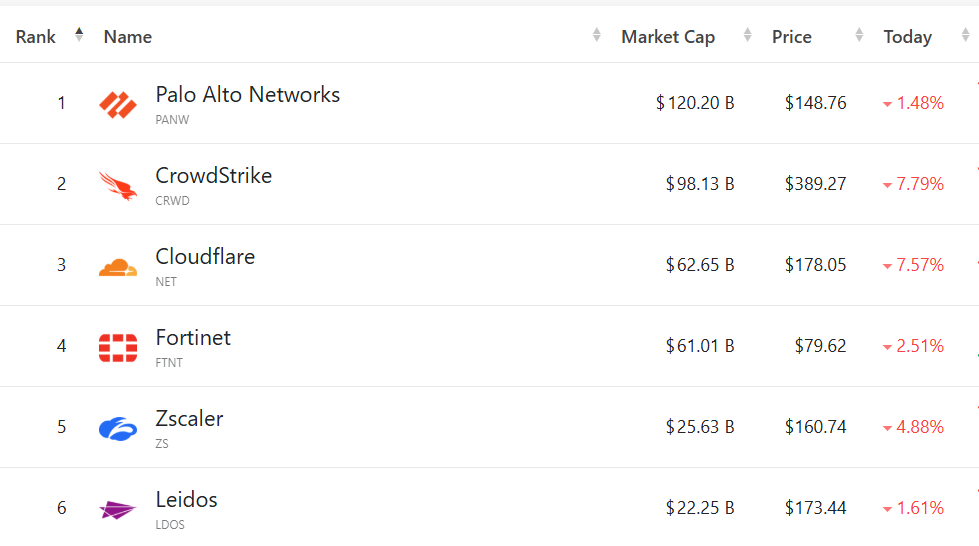This screenshot has width=979, height=546.
Task: Click the Fortinet red grid logo
Action: click(x=118, y=347)
